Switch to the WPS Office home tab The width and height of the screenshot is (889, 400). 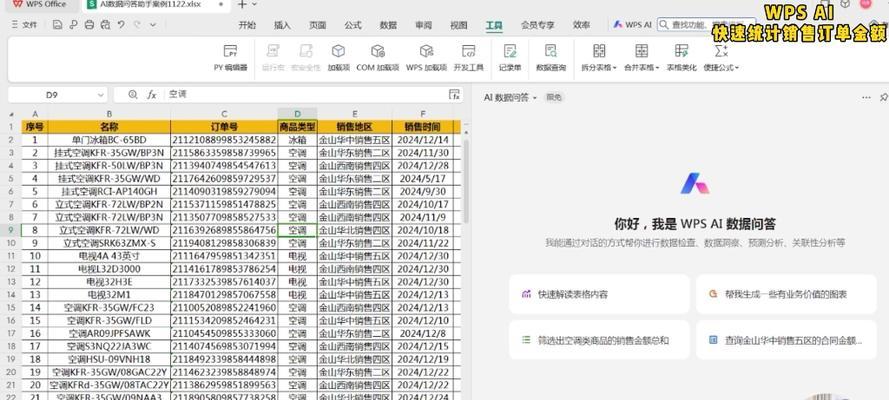[x=40, y=5]
